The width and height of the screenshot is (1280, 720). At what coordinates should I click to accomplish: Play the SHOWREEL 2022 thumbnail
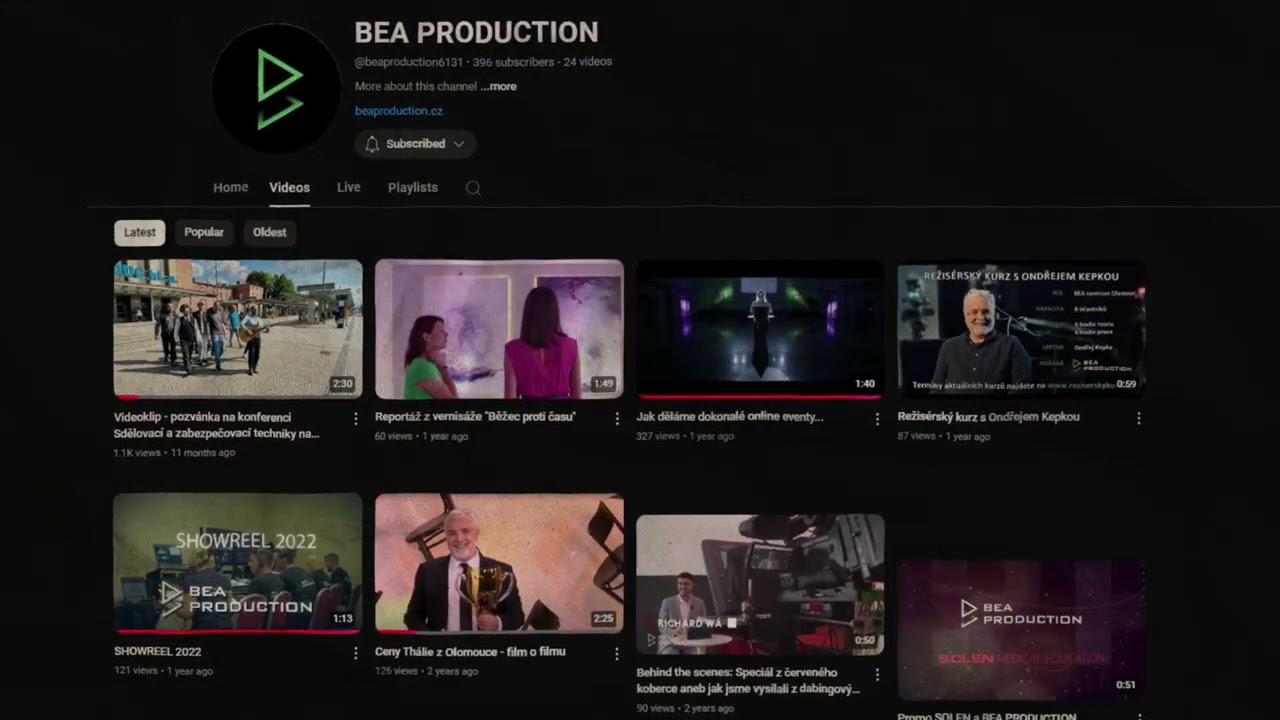tap(238, 563)
